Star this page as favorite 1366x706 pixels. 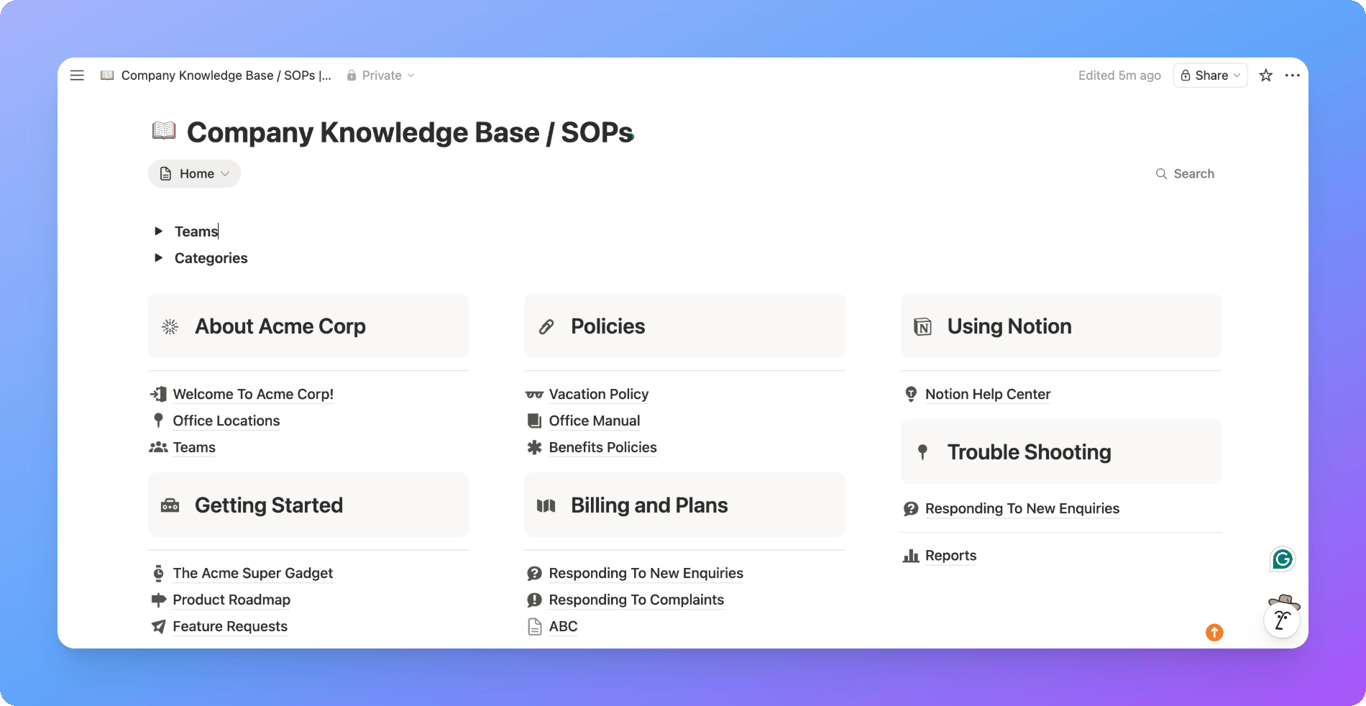coord(1266,75)
